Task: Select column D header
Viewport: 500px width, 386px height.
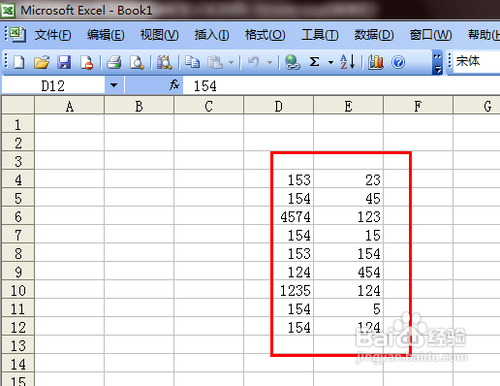Action: point(279,106)
